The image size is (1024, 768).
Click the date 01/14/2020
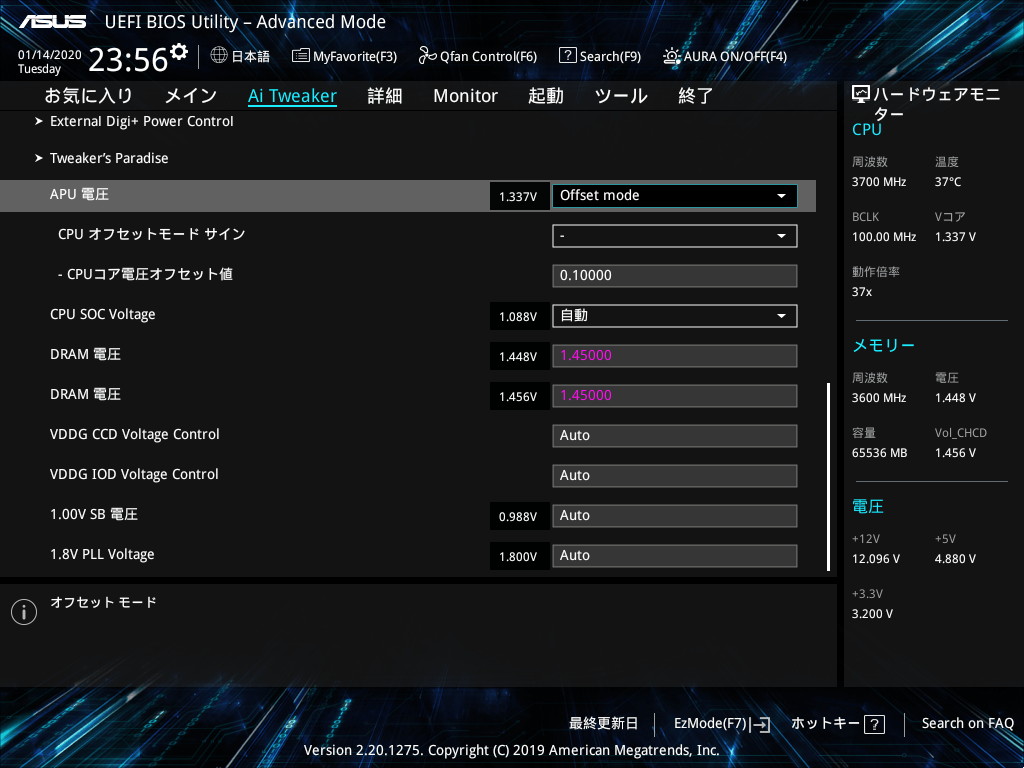pos(50,55)
